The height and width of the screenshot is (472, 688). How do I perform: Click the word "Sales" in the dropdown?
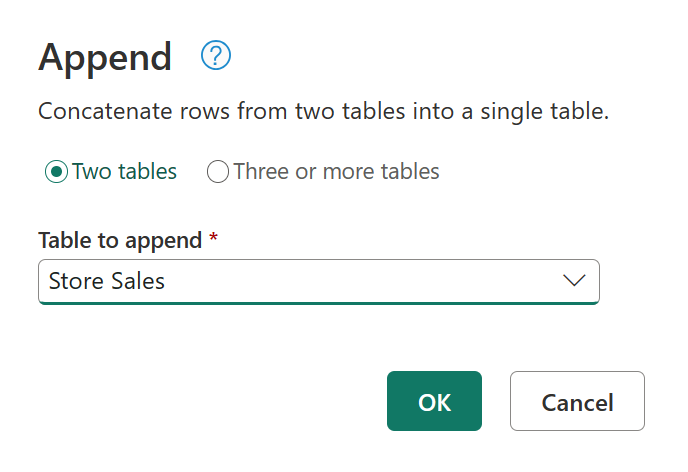pos(139,282)
